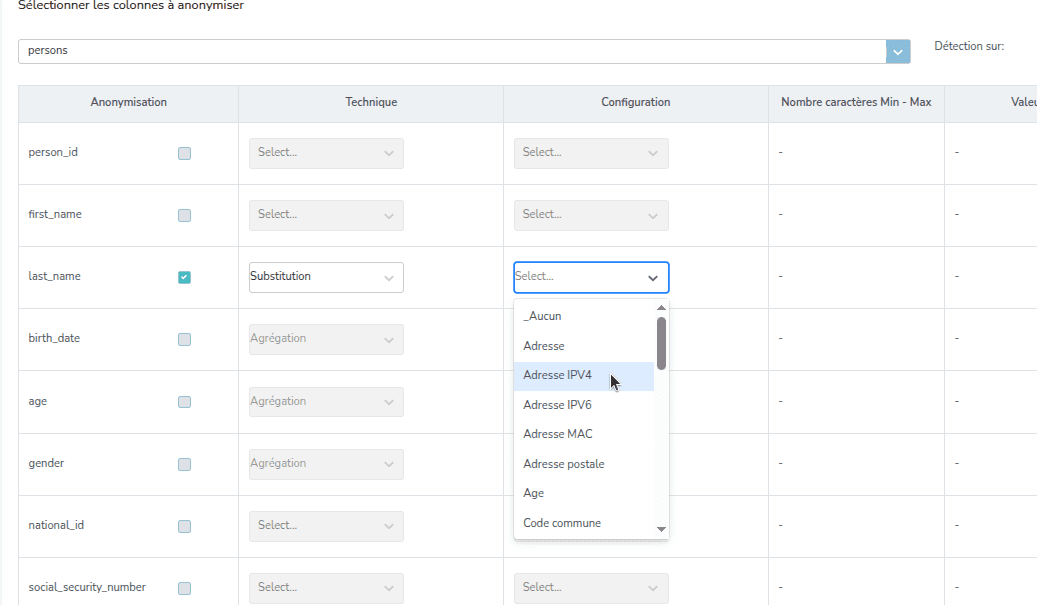The width and height of the screenshot is (1037, 605).
Task: Open the persons table selector dropdown arrow
Action: [x=898, y=51]
